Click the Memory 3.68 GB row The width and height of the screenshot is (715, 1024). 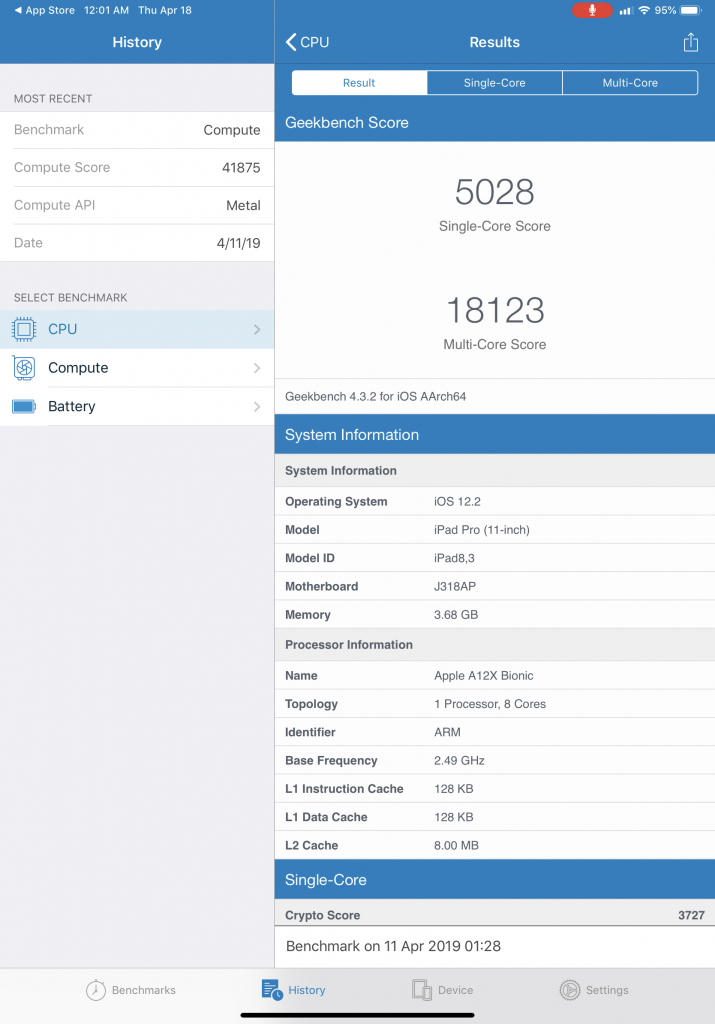[x=495, y=615]
